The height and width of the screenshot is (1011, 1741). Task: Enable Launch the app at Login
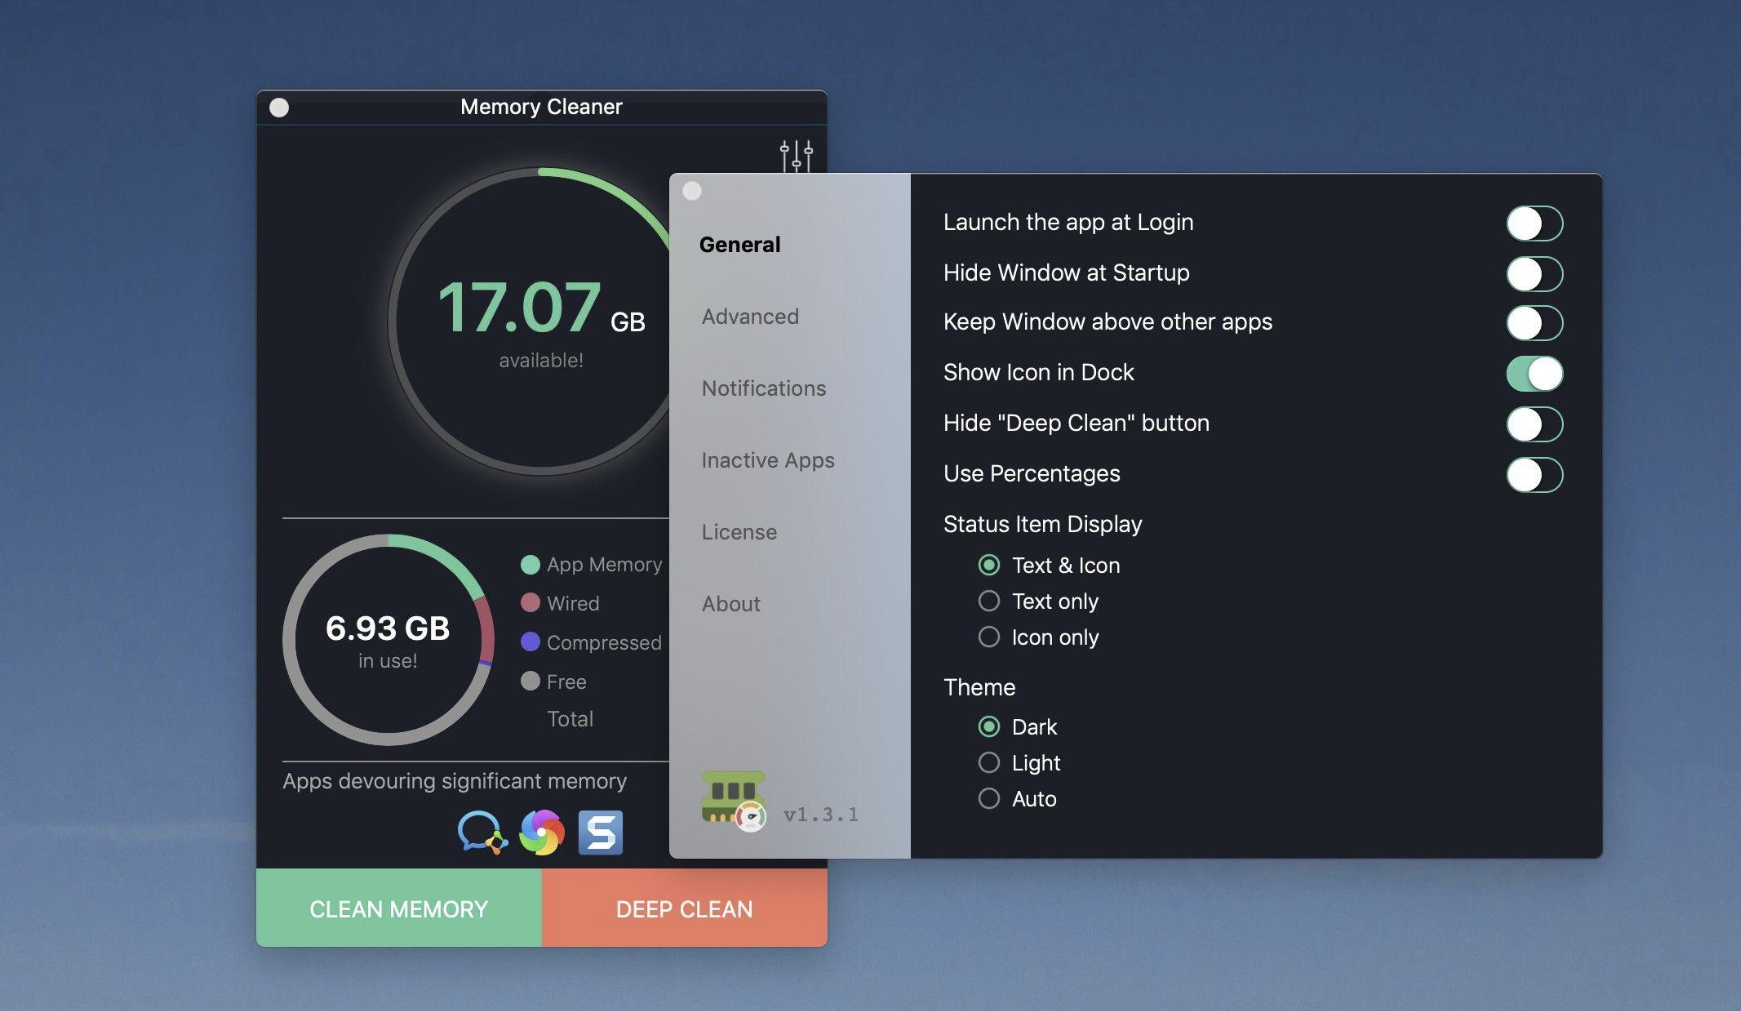1534,223
